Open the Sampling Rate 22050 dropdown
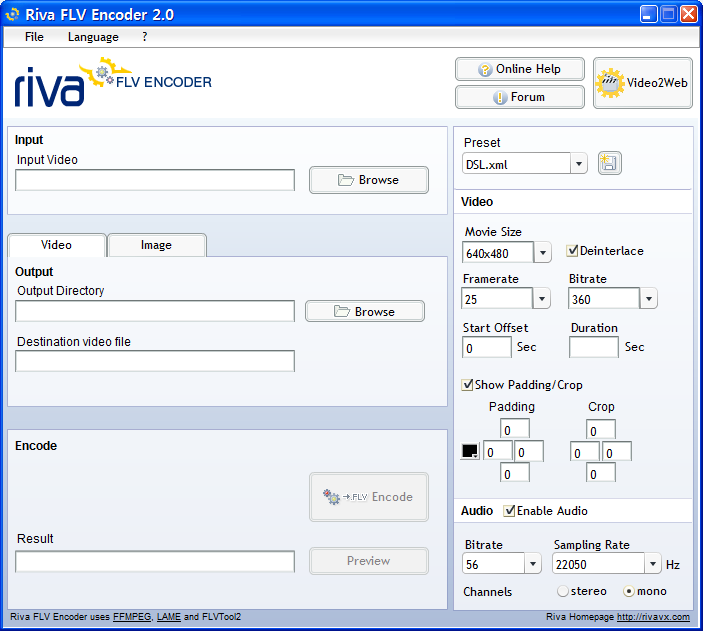 coord(653,563)
